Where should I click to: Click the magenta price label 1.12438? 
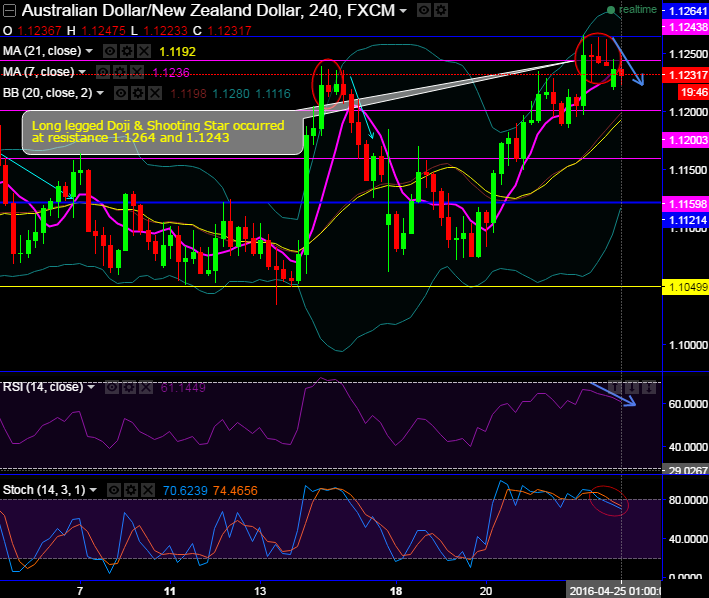point(685,27)
